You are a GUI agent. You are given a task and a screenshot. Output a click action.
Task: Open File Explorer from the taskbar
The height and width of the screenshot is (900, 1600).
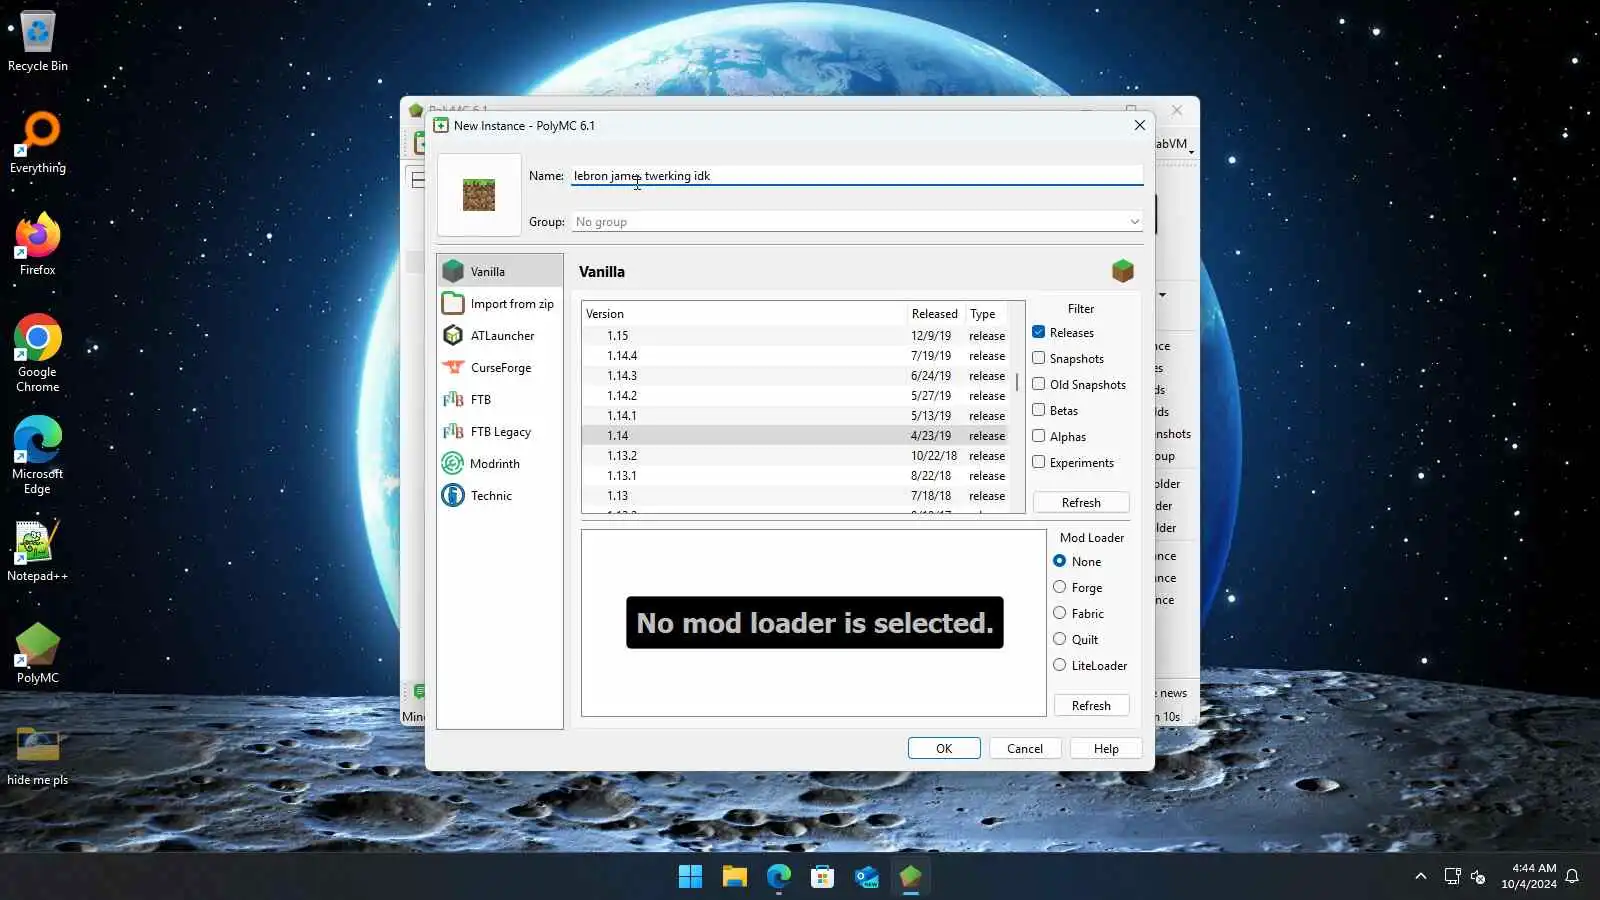tap(734, 877)
